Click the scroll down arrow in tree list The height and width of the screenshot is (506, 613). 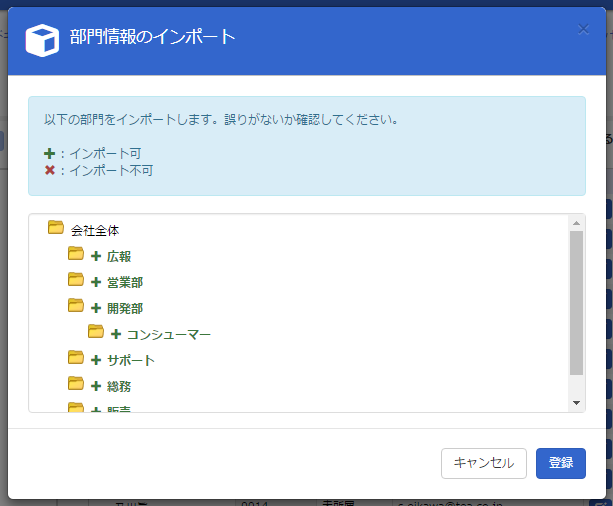click(x=576, y=402)
